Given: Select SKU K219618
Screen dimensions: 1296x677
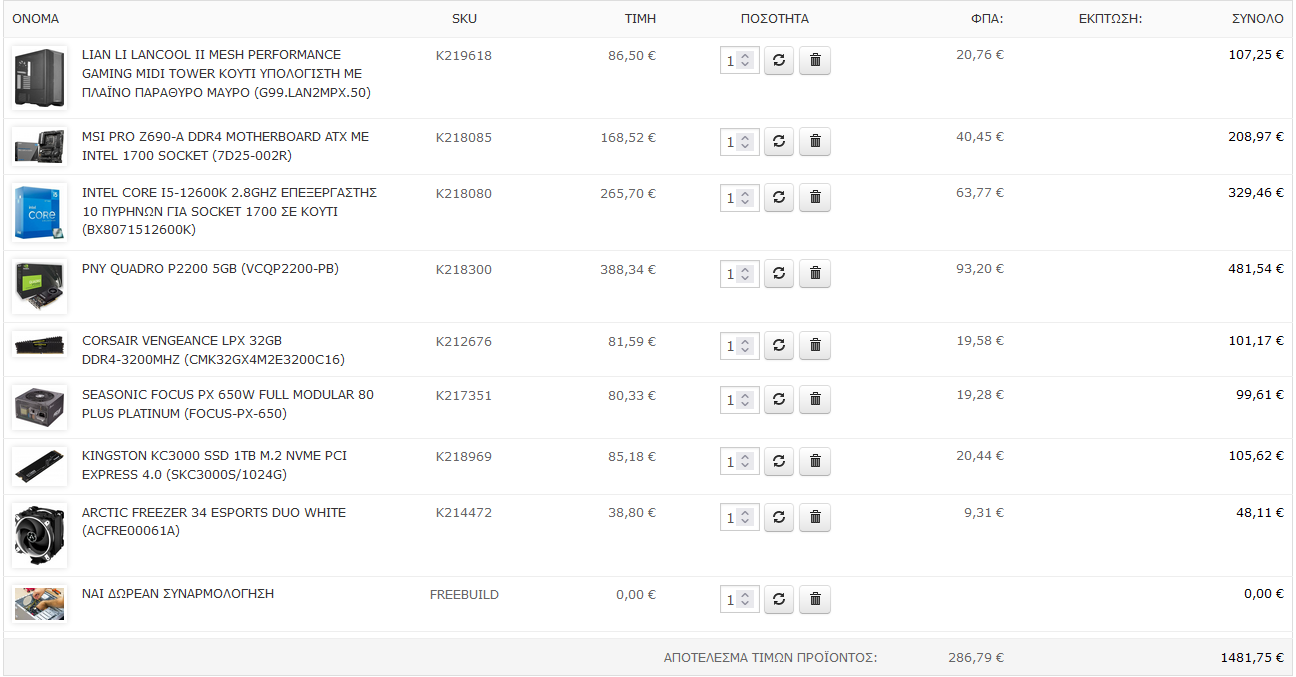Looking at the screenshot, I should (x=464, y=56).
